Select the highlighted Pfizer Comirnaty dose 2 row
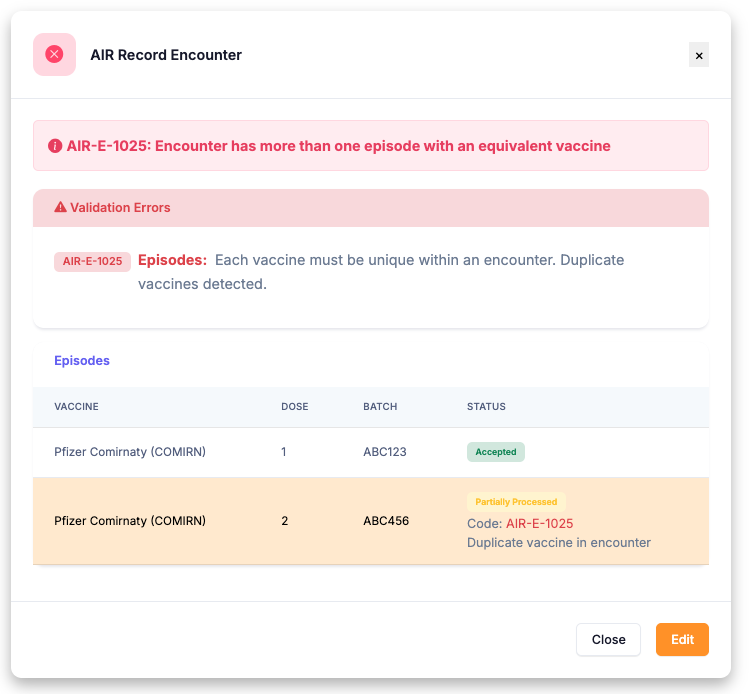 pos(371,521)
